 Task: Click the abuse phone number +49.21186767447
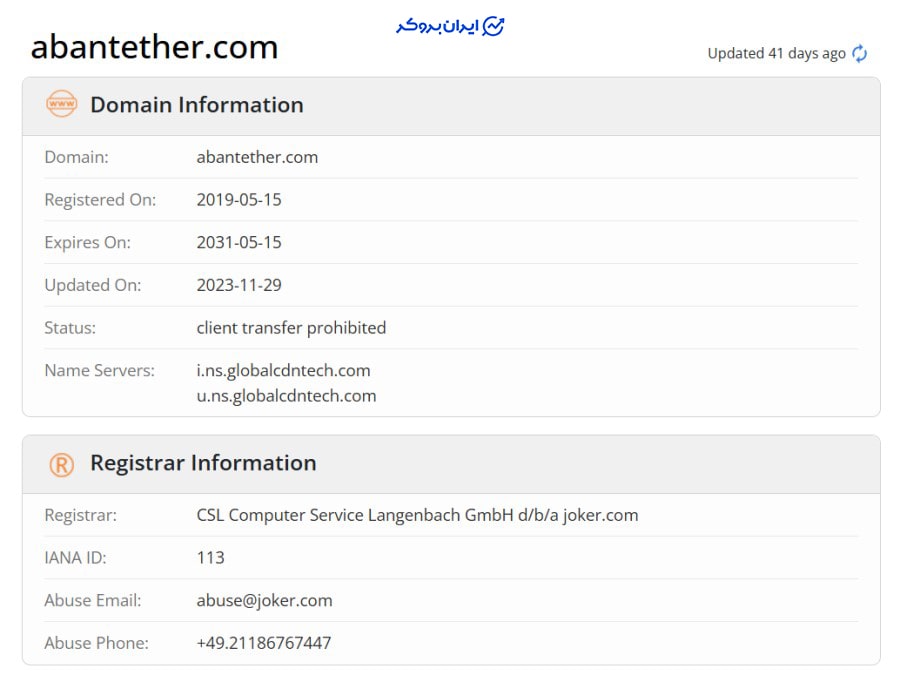pyautogui.click(x=263, y=643)
